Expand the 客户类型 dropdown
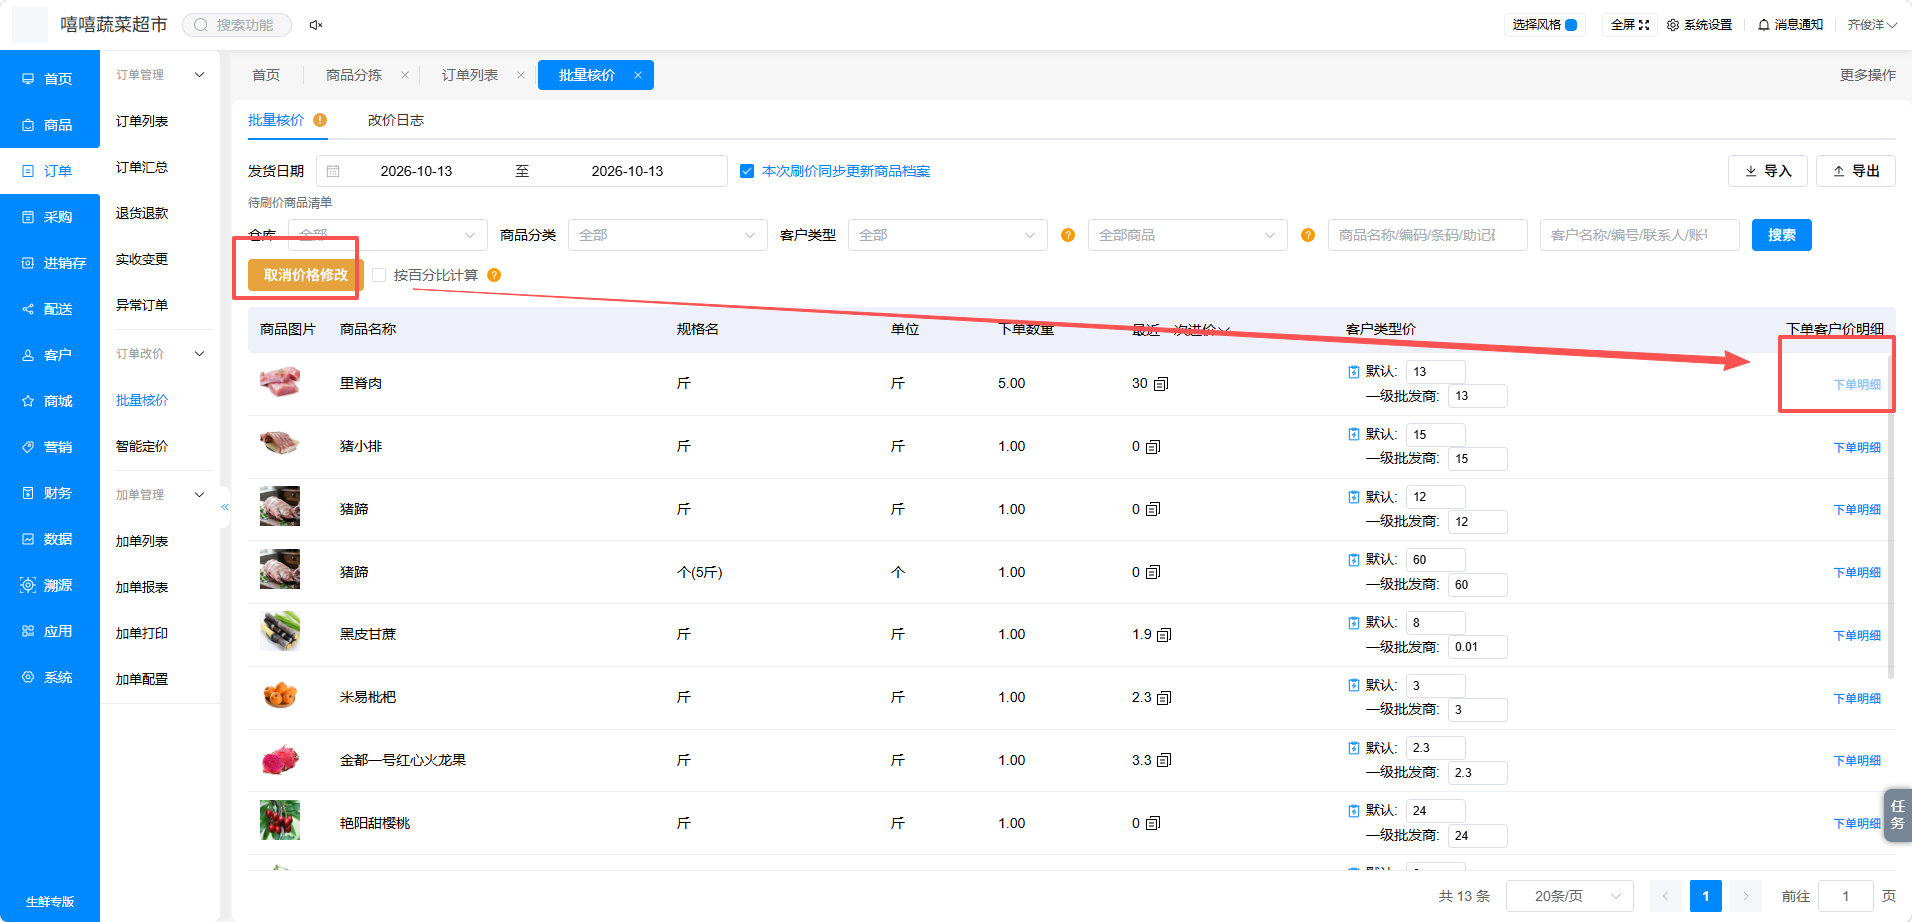 [x=947, y=235]
